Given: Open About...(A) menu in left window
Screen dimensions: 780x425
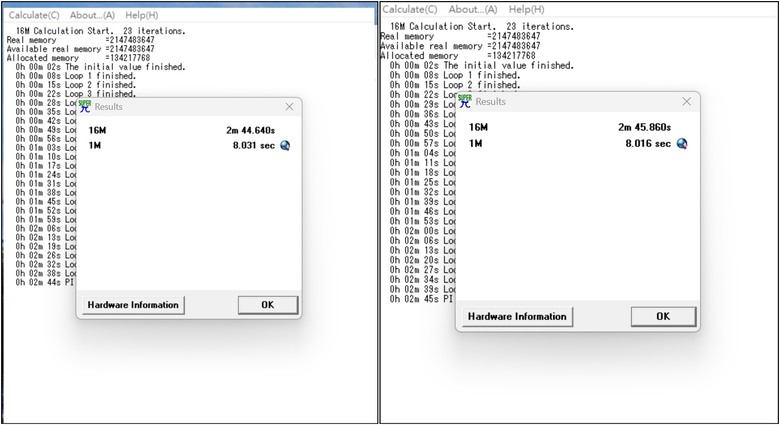Looking at the screenshot, I should 92,15.
